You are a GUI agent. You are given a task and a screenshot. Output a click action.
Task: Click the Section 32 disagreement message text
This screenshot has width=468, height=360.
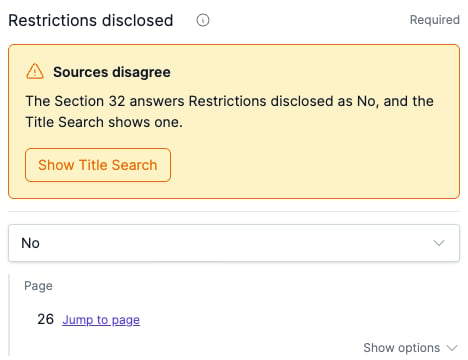point(229,111)
